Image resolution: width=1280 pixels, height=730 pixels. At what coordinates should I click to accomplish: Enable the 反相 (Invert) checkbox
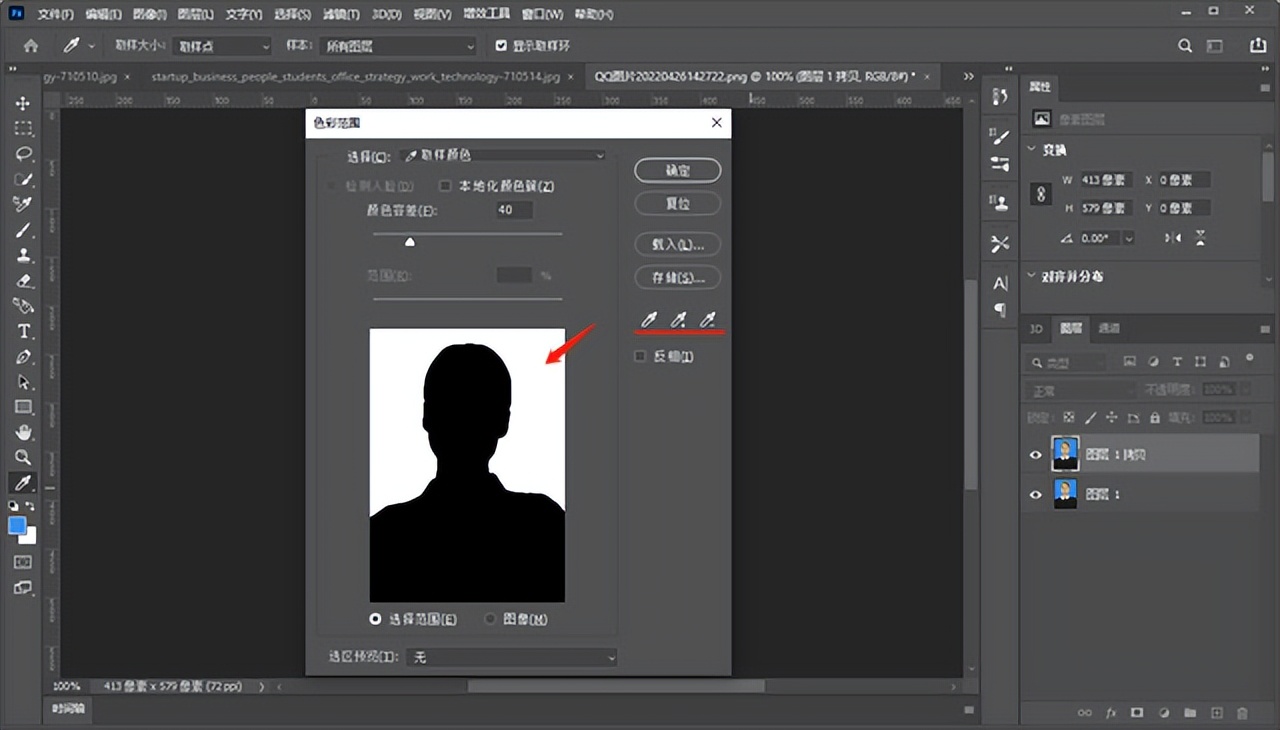(x=640, y=355)
